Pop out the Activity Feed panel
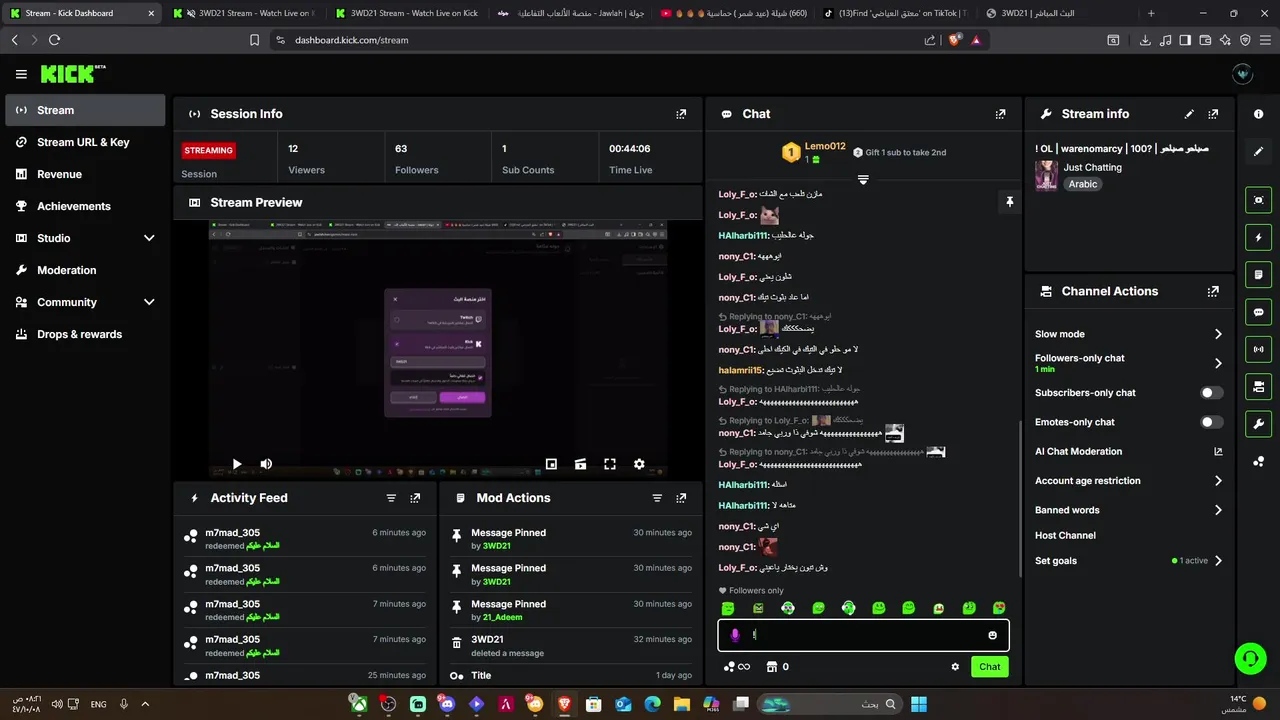Screen dimensions: 1280x720 415,498
